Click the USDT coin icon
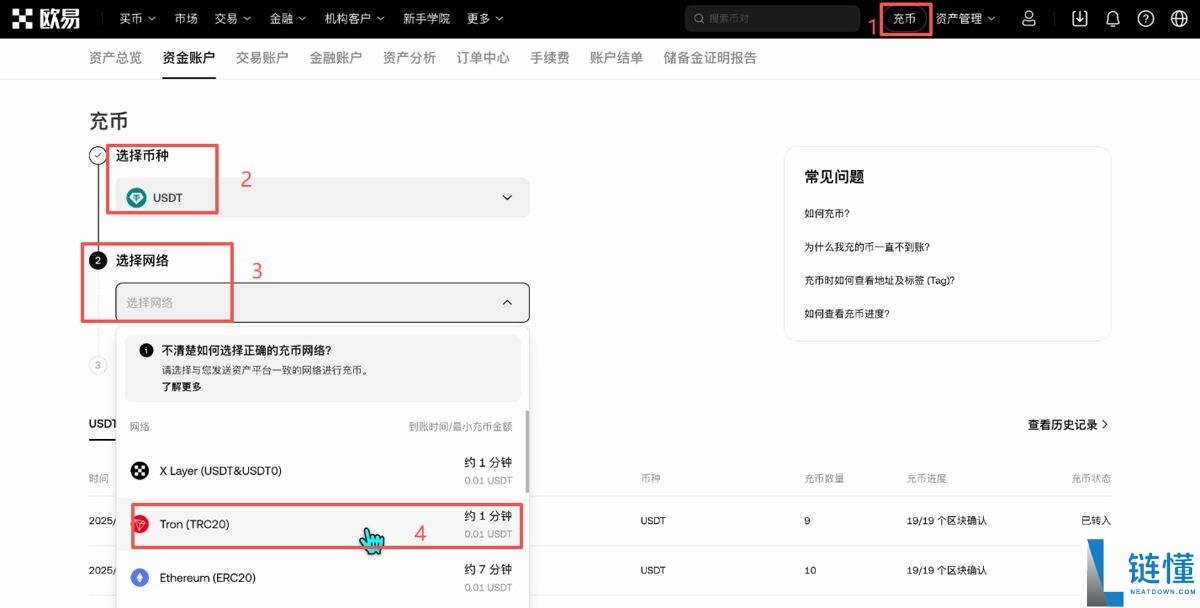Image resolution: width=1200 pixels, height=608 pixels. tap(135, 197)
